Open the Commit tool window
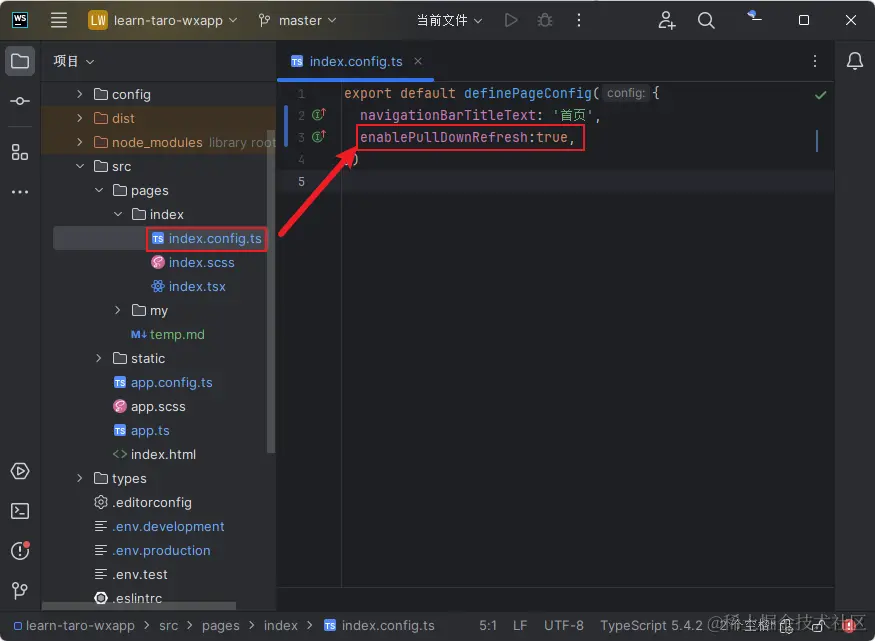 pos(20,101)
